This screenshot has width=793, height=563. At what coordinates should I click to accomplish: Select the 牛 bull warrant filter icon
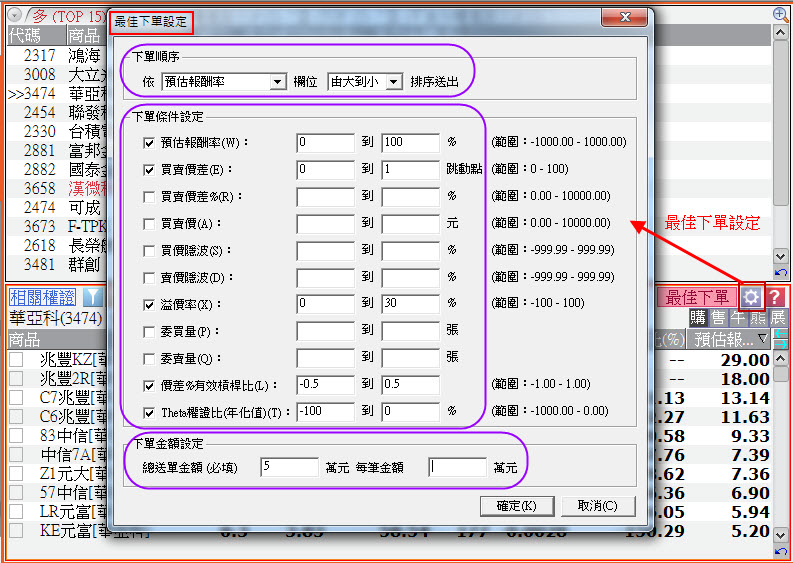[737, 318]
